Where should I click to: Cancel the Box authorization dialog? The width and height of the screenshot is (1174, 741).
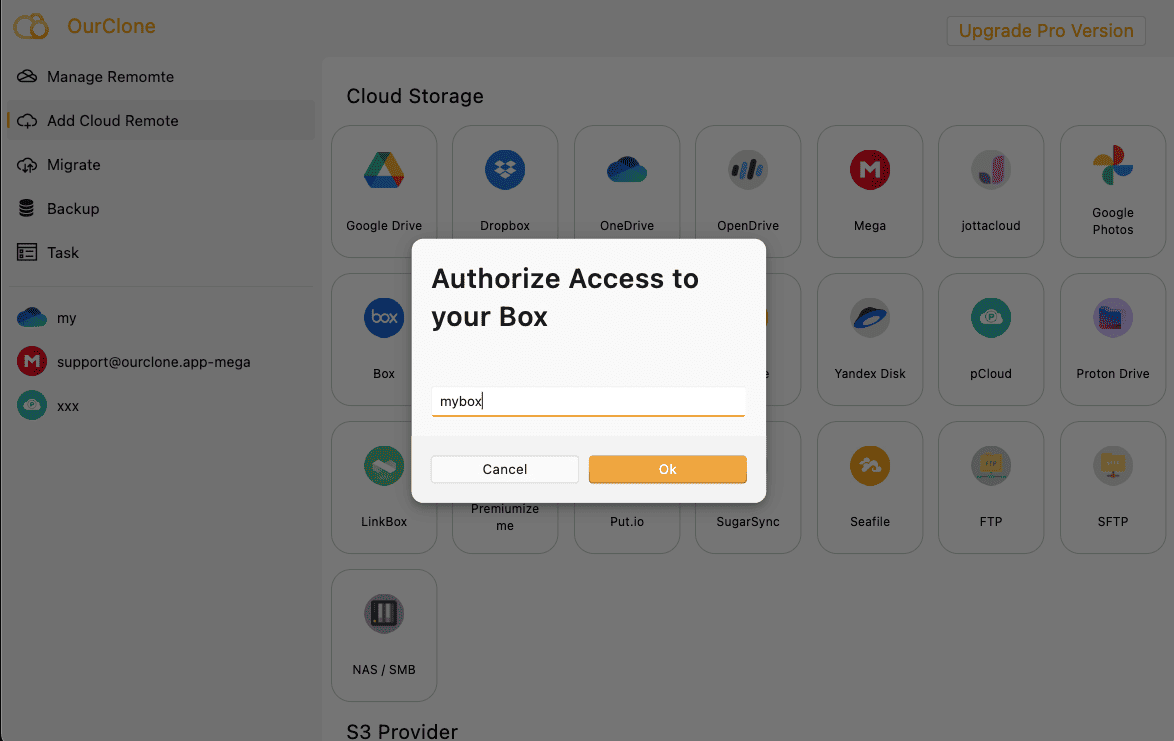[505, 469]
